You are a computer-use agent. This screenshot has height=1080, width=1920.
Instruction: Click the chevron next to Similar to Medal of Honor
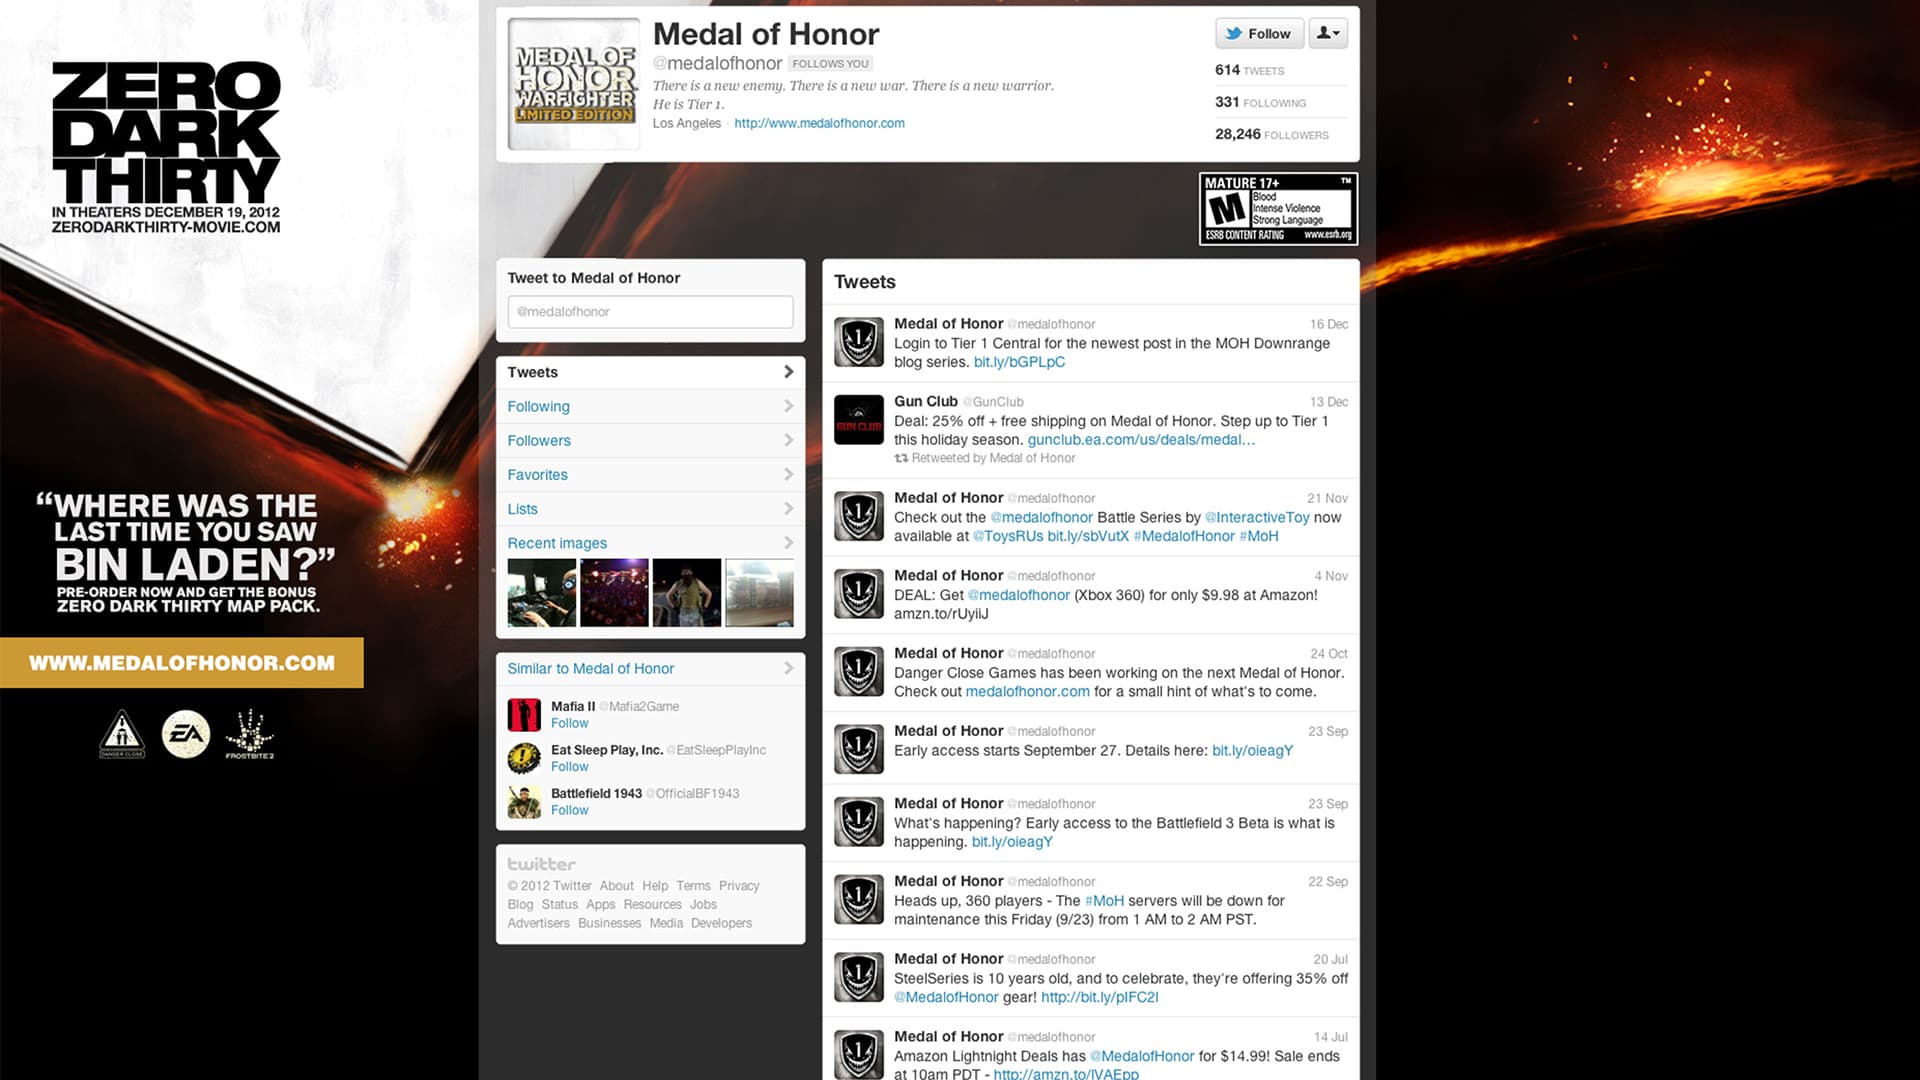point(788,668)
